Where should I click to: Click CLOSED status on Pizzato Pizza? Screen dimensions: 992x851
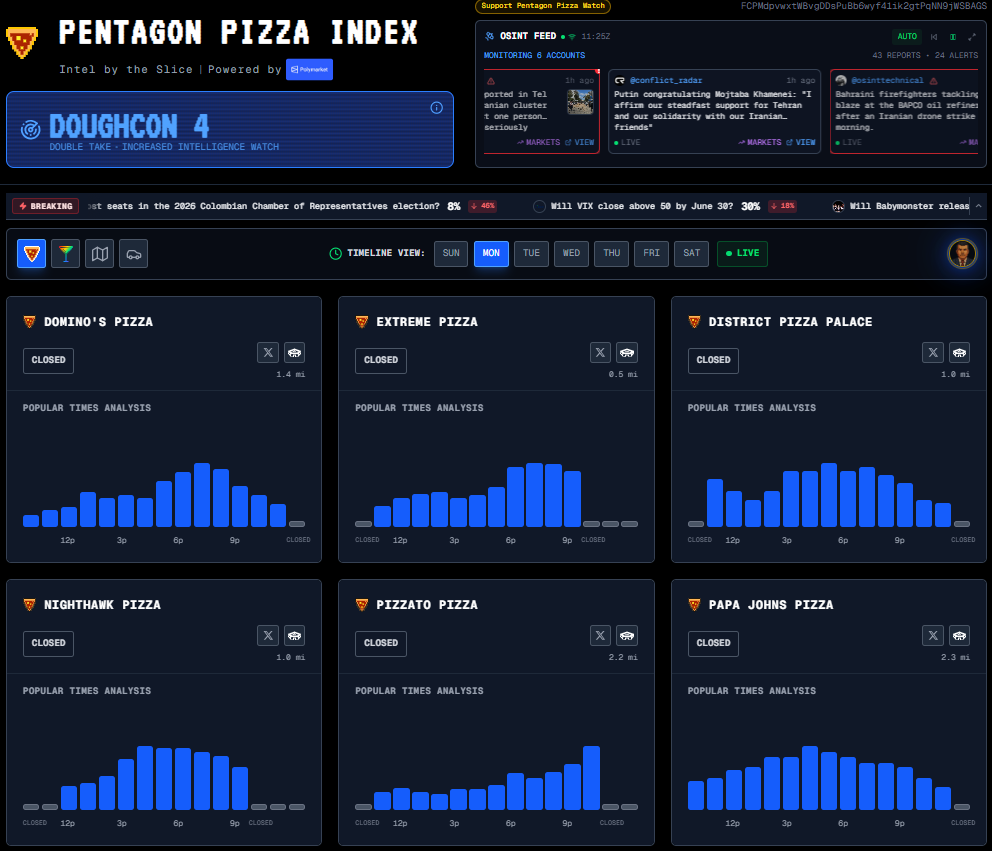381,643
